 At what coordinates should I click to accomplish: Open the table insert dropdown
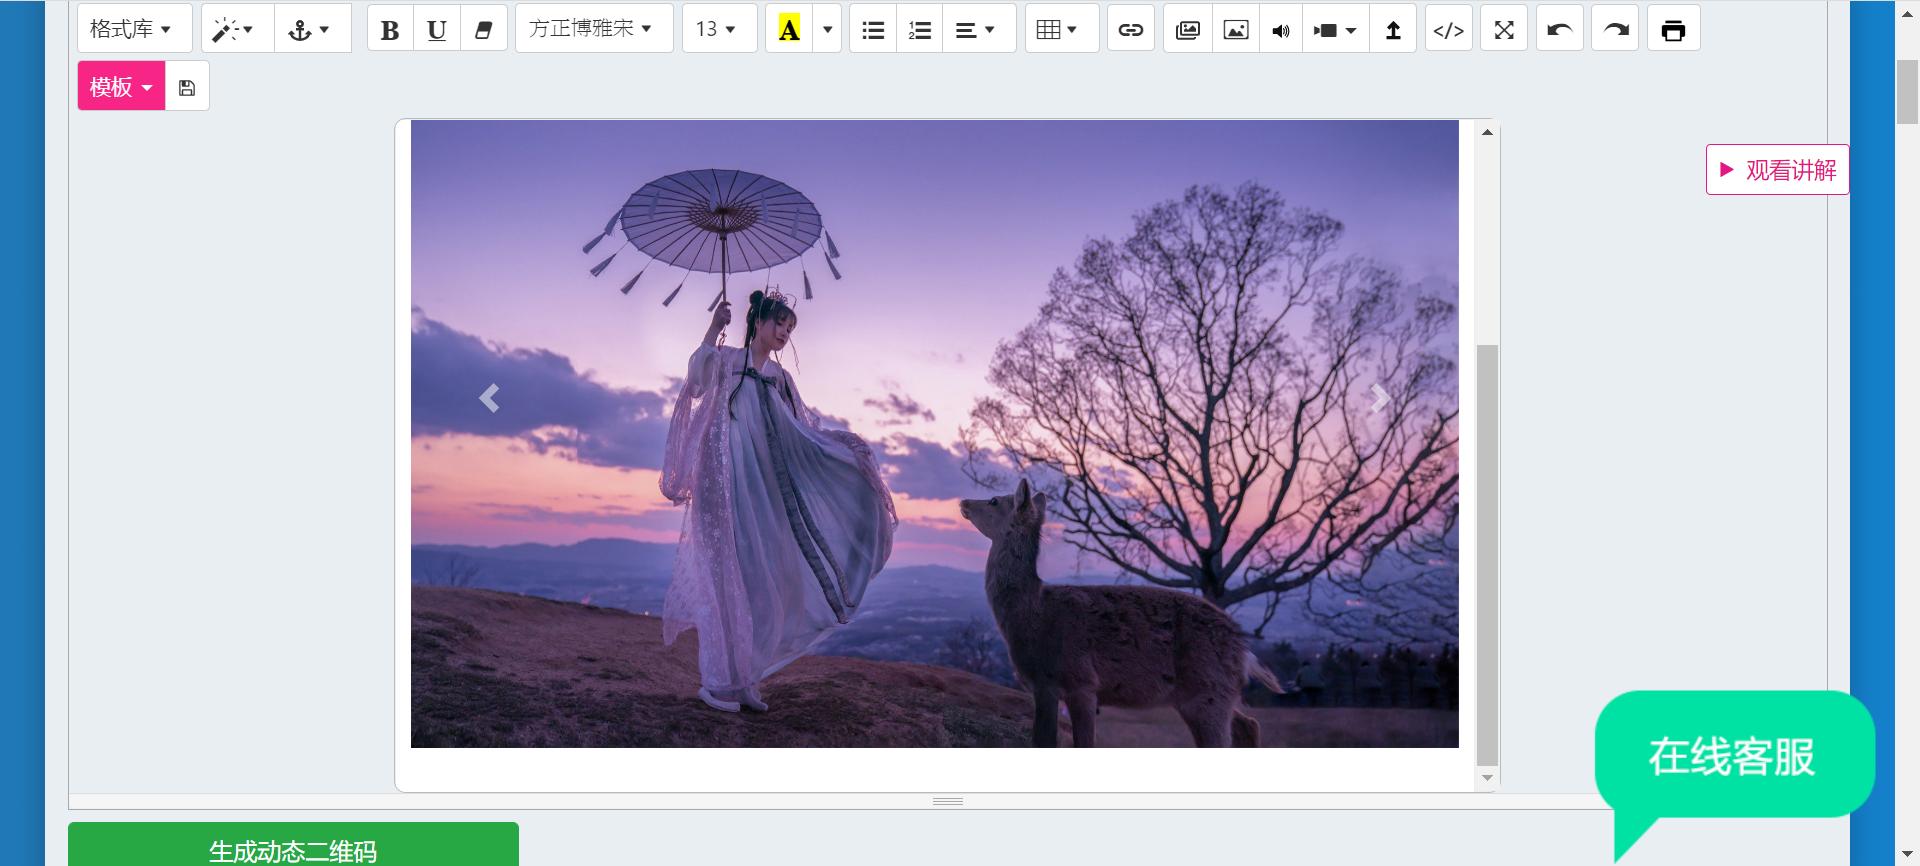point(1060,30)
